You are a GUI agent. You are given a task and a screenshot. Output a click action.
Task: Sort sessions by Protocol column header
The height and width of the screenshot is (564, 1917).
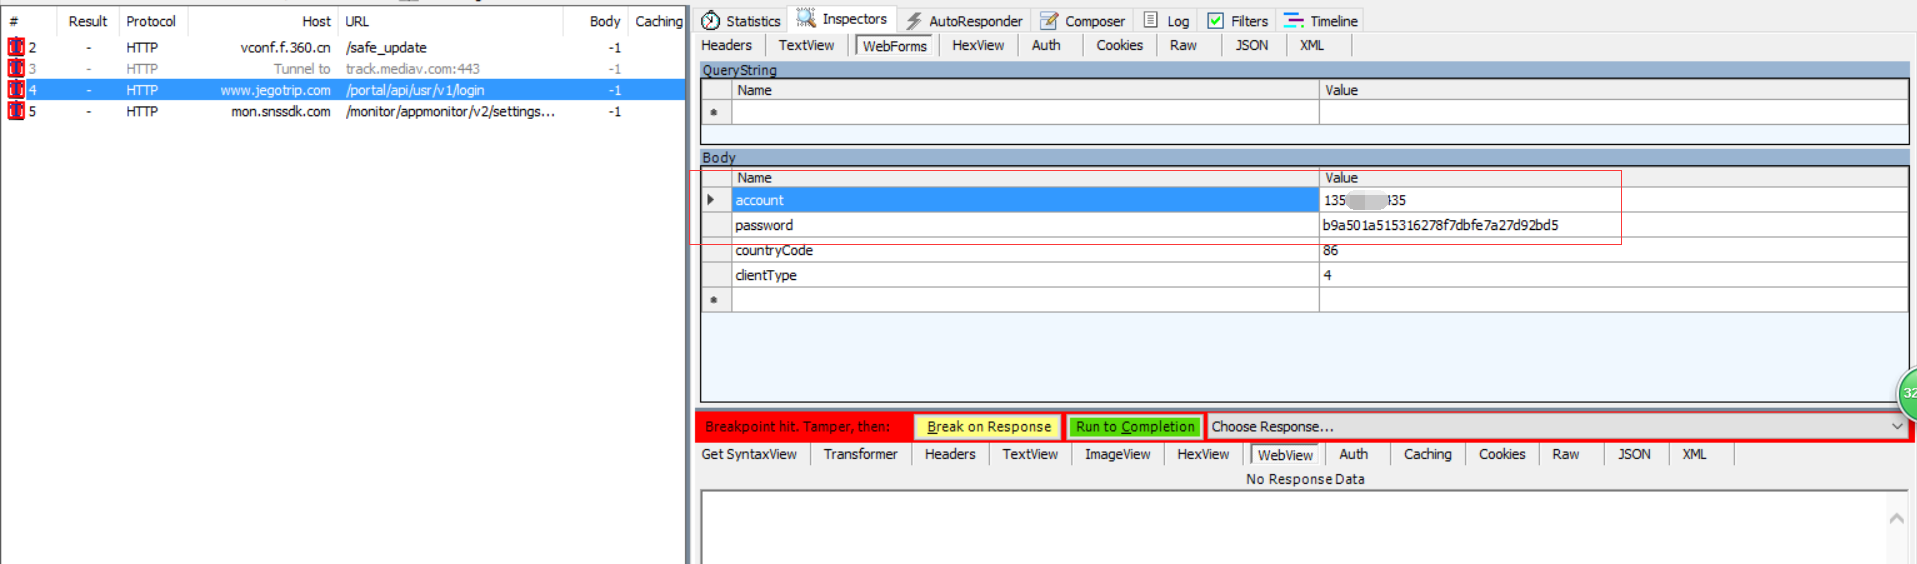[152, 21]
